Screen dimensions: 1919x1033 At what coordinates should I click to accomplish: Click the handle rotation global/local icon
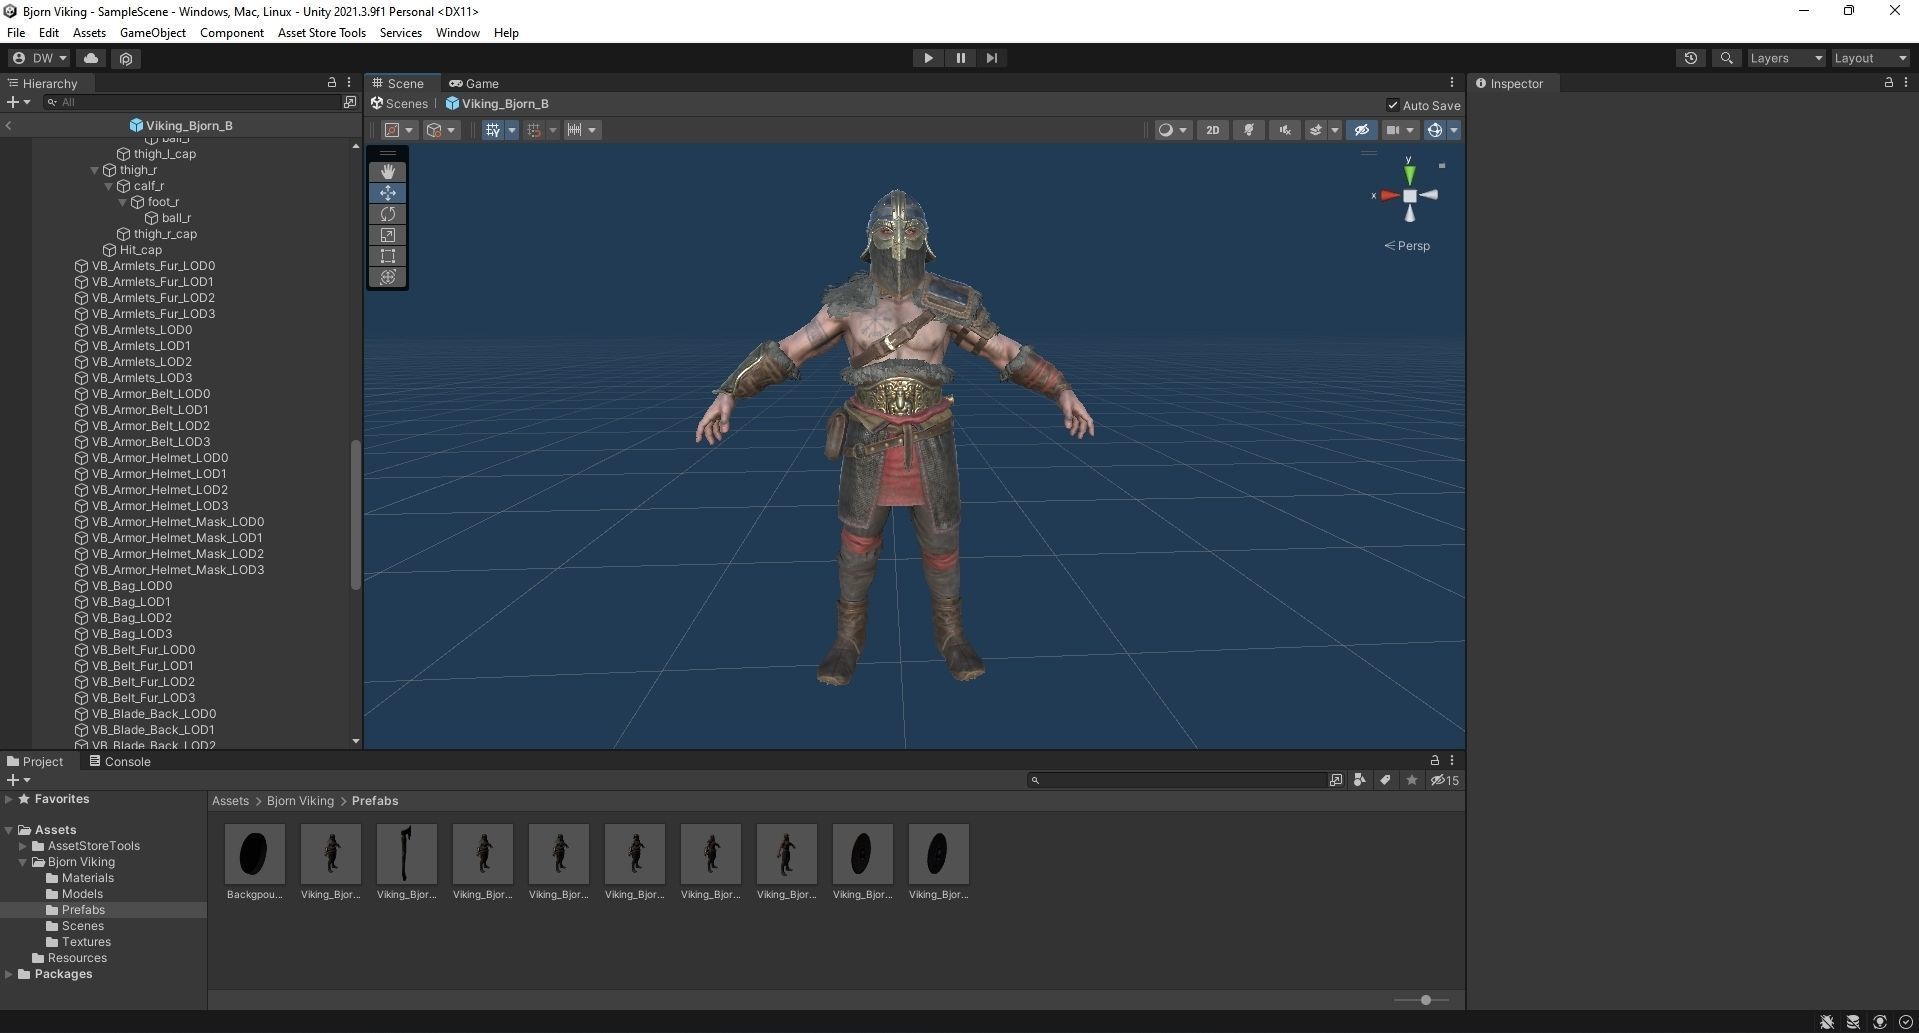point(434,130)
